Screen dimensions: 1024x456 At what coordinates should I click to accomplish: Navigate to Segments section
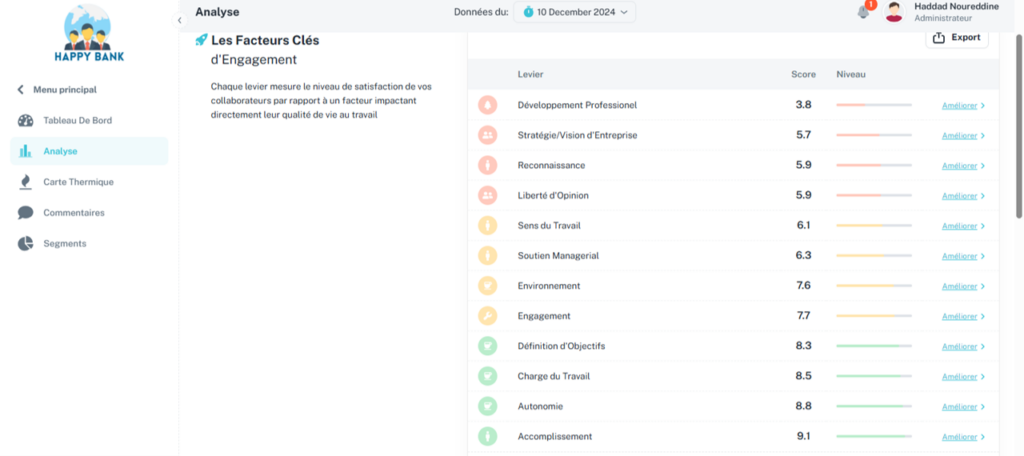tap(64, 243)
